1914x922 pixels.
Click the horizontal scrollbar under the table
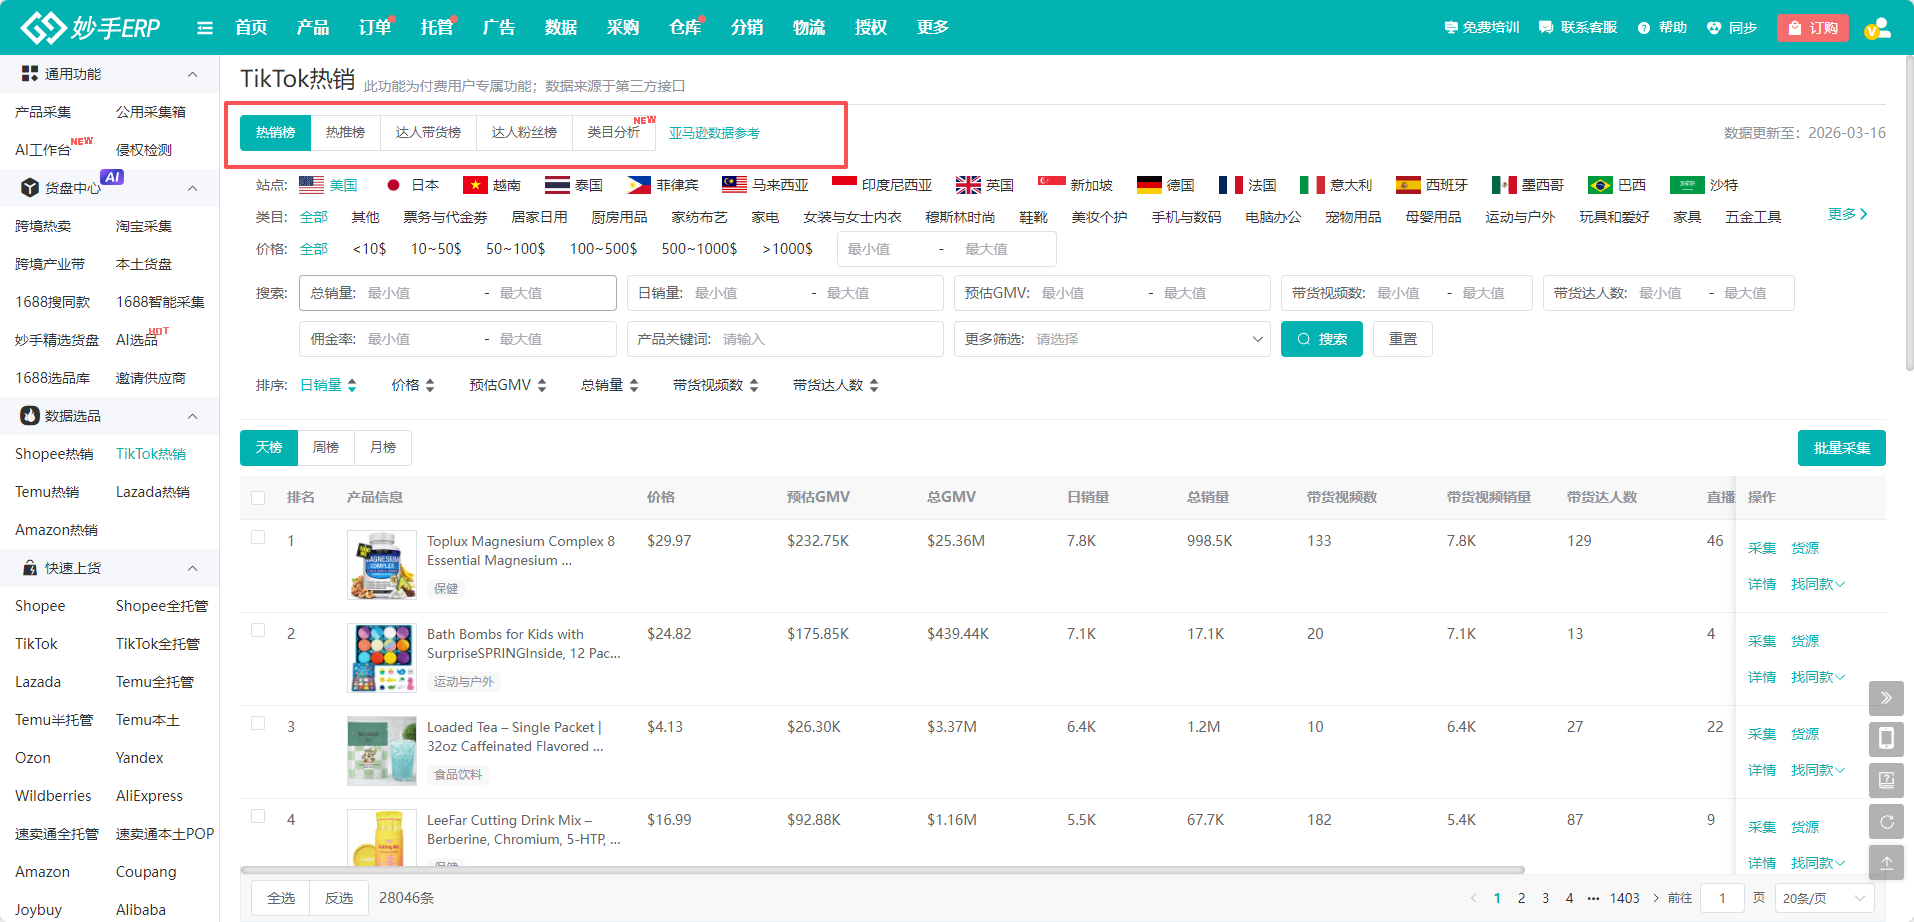880,870
